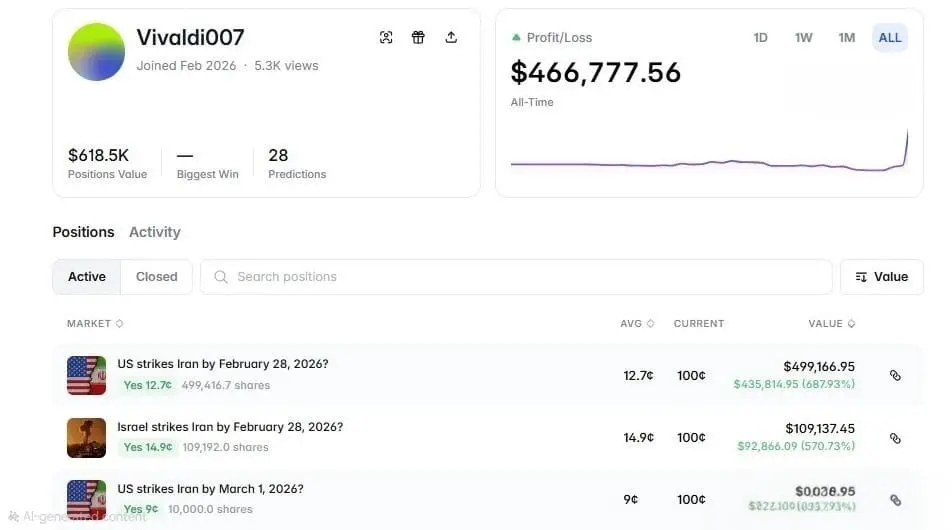This screenshot has width=952, height=530.
Task: Select 1M profit chart range
Action: 846,38
